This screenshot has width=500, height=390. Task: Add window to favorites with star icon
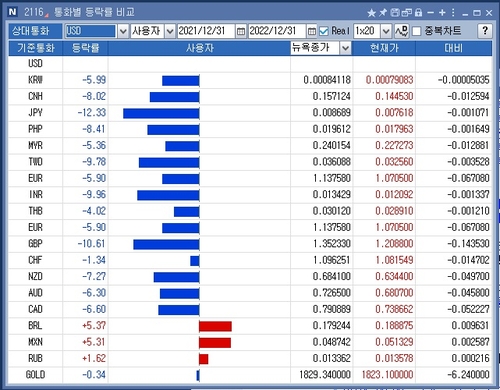(371, 13)
